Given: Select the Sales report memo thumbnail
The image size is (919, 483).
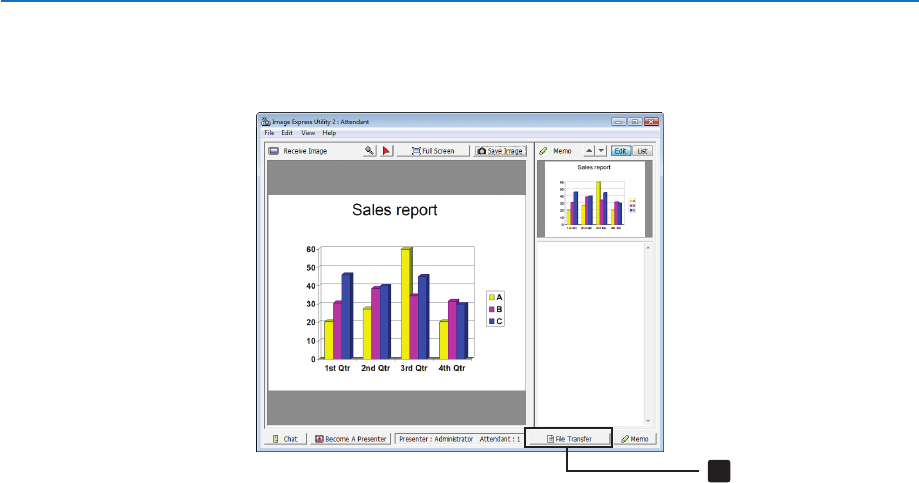Looking at the screenshot, I should pos(594,199).
